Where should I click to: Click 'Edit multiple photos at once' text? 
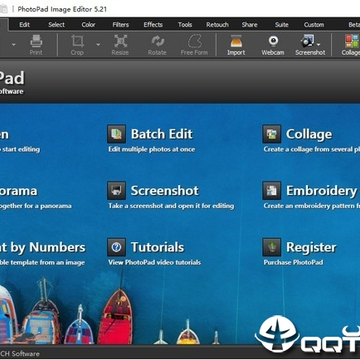pos(152,149)
